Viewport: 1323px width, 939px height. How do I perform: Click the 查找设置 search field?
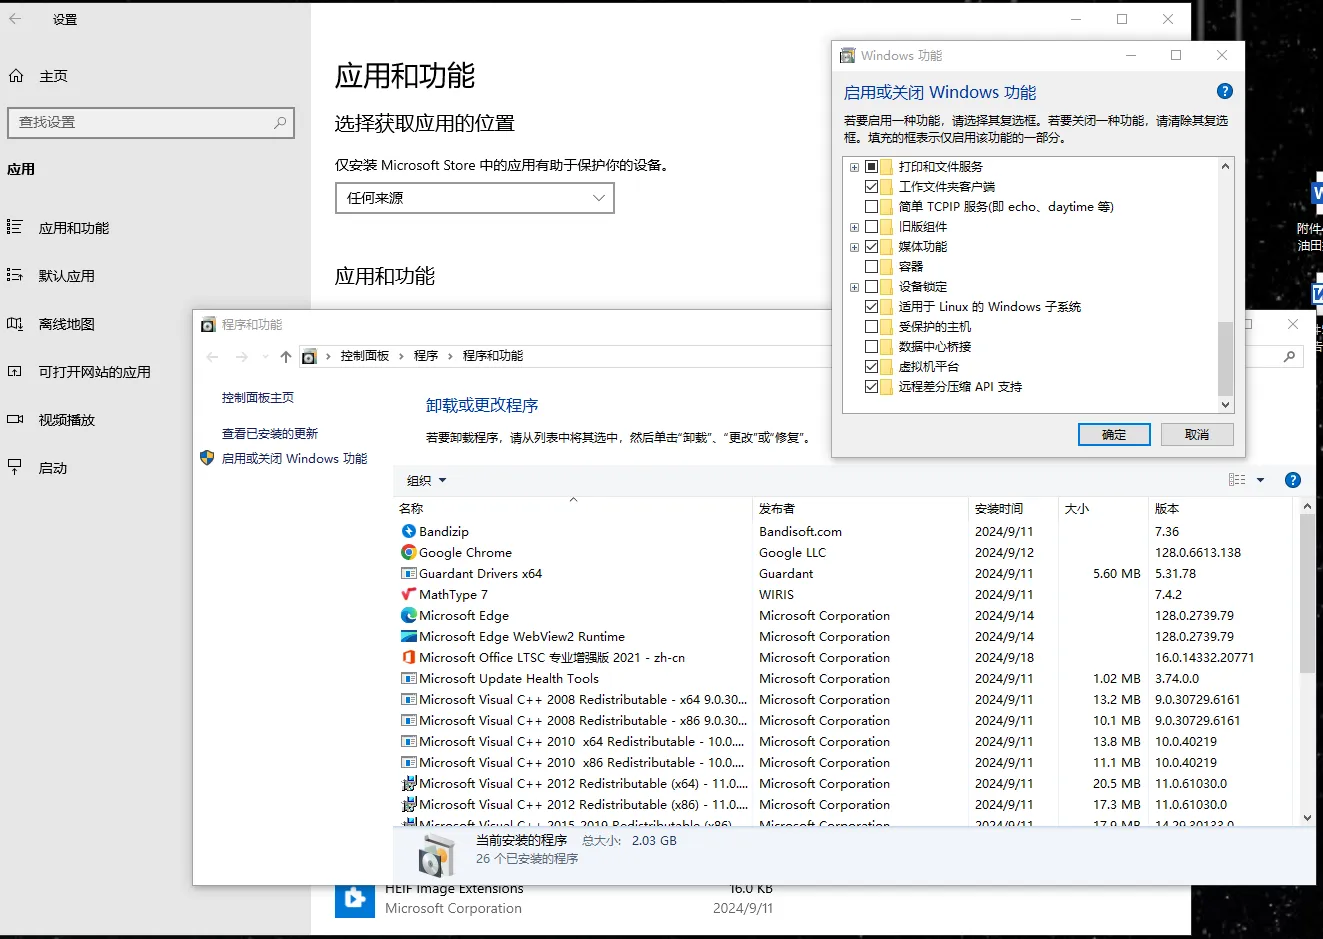point(151,122)
